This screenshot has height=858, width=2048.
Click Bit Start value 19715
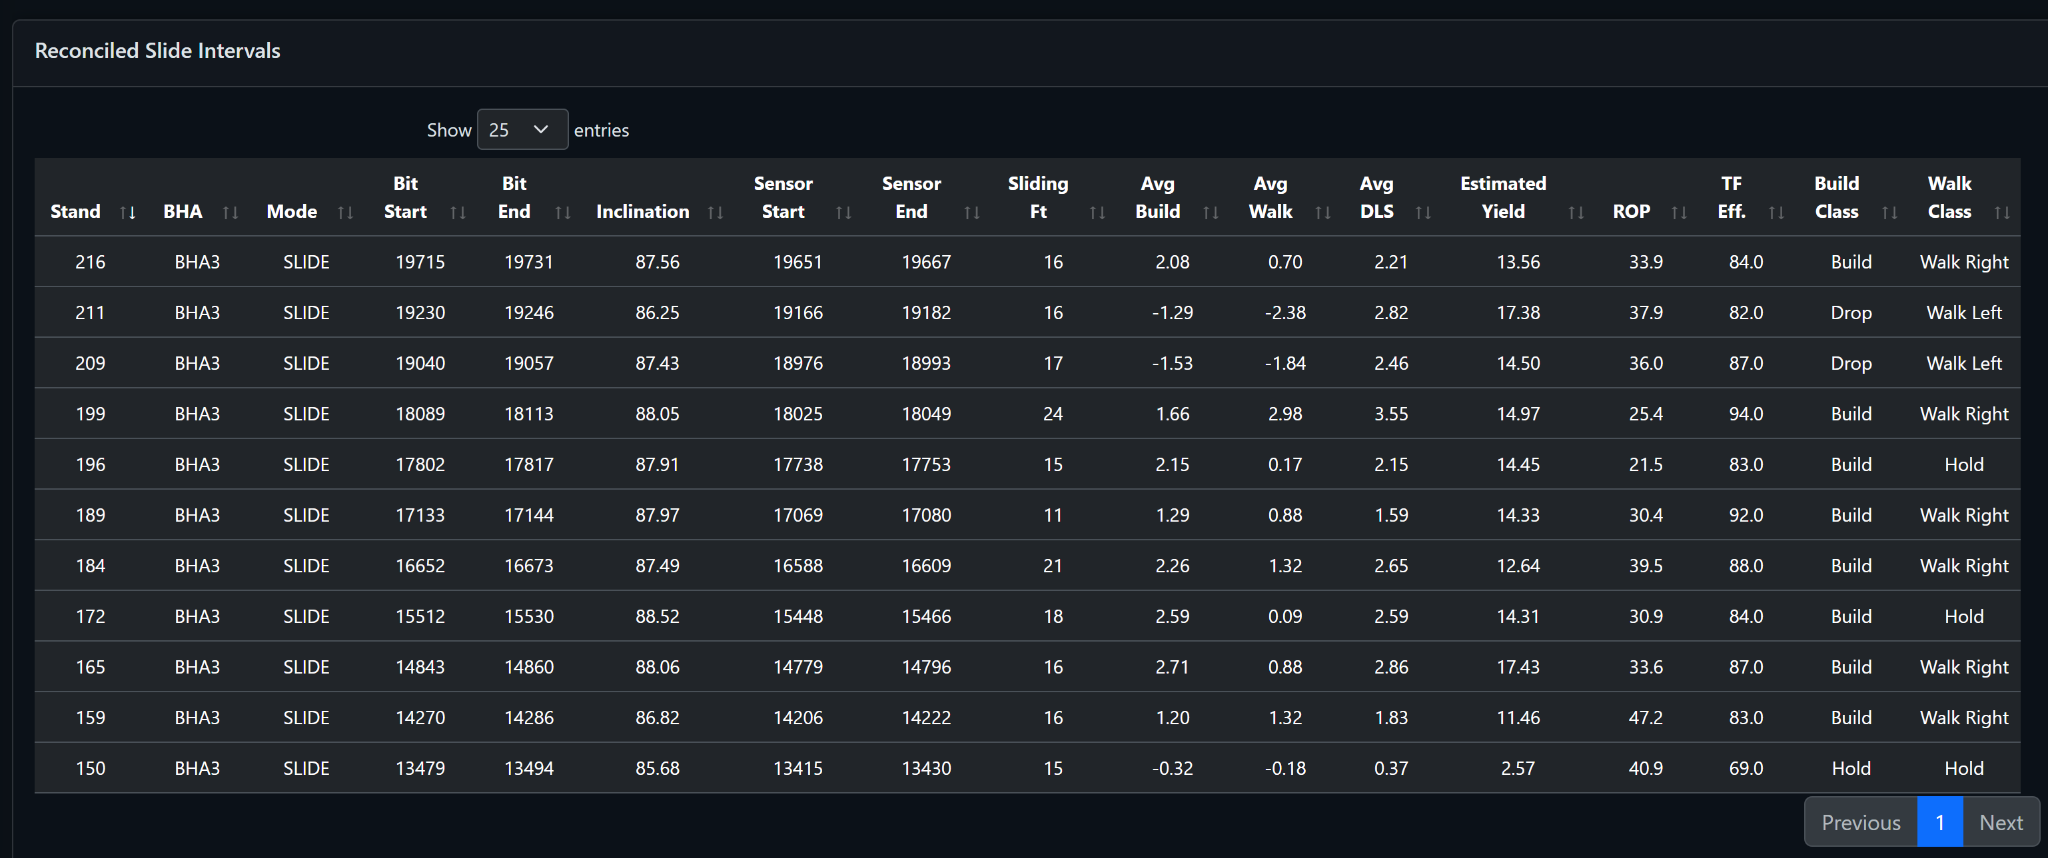click(420, 262)
